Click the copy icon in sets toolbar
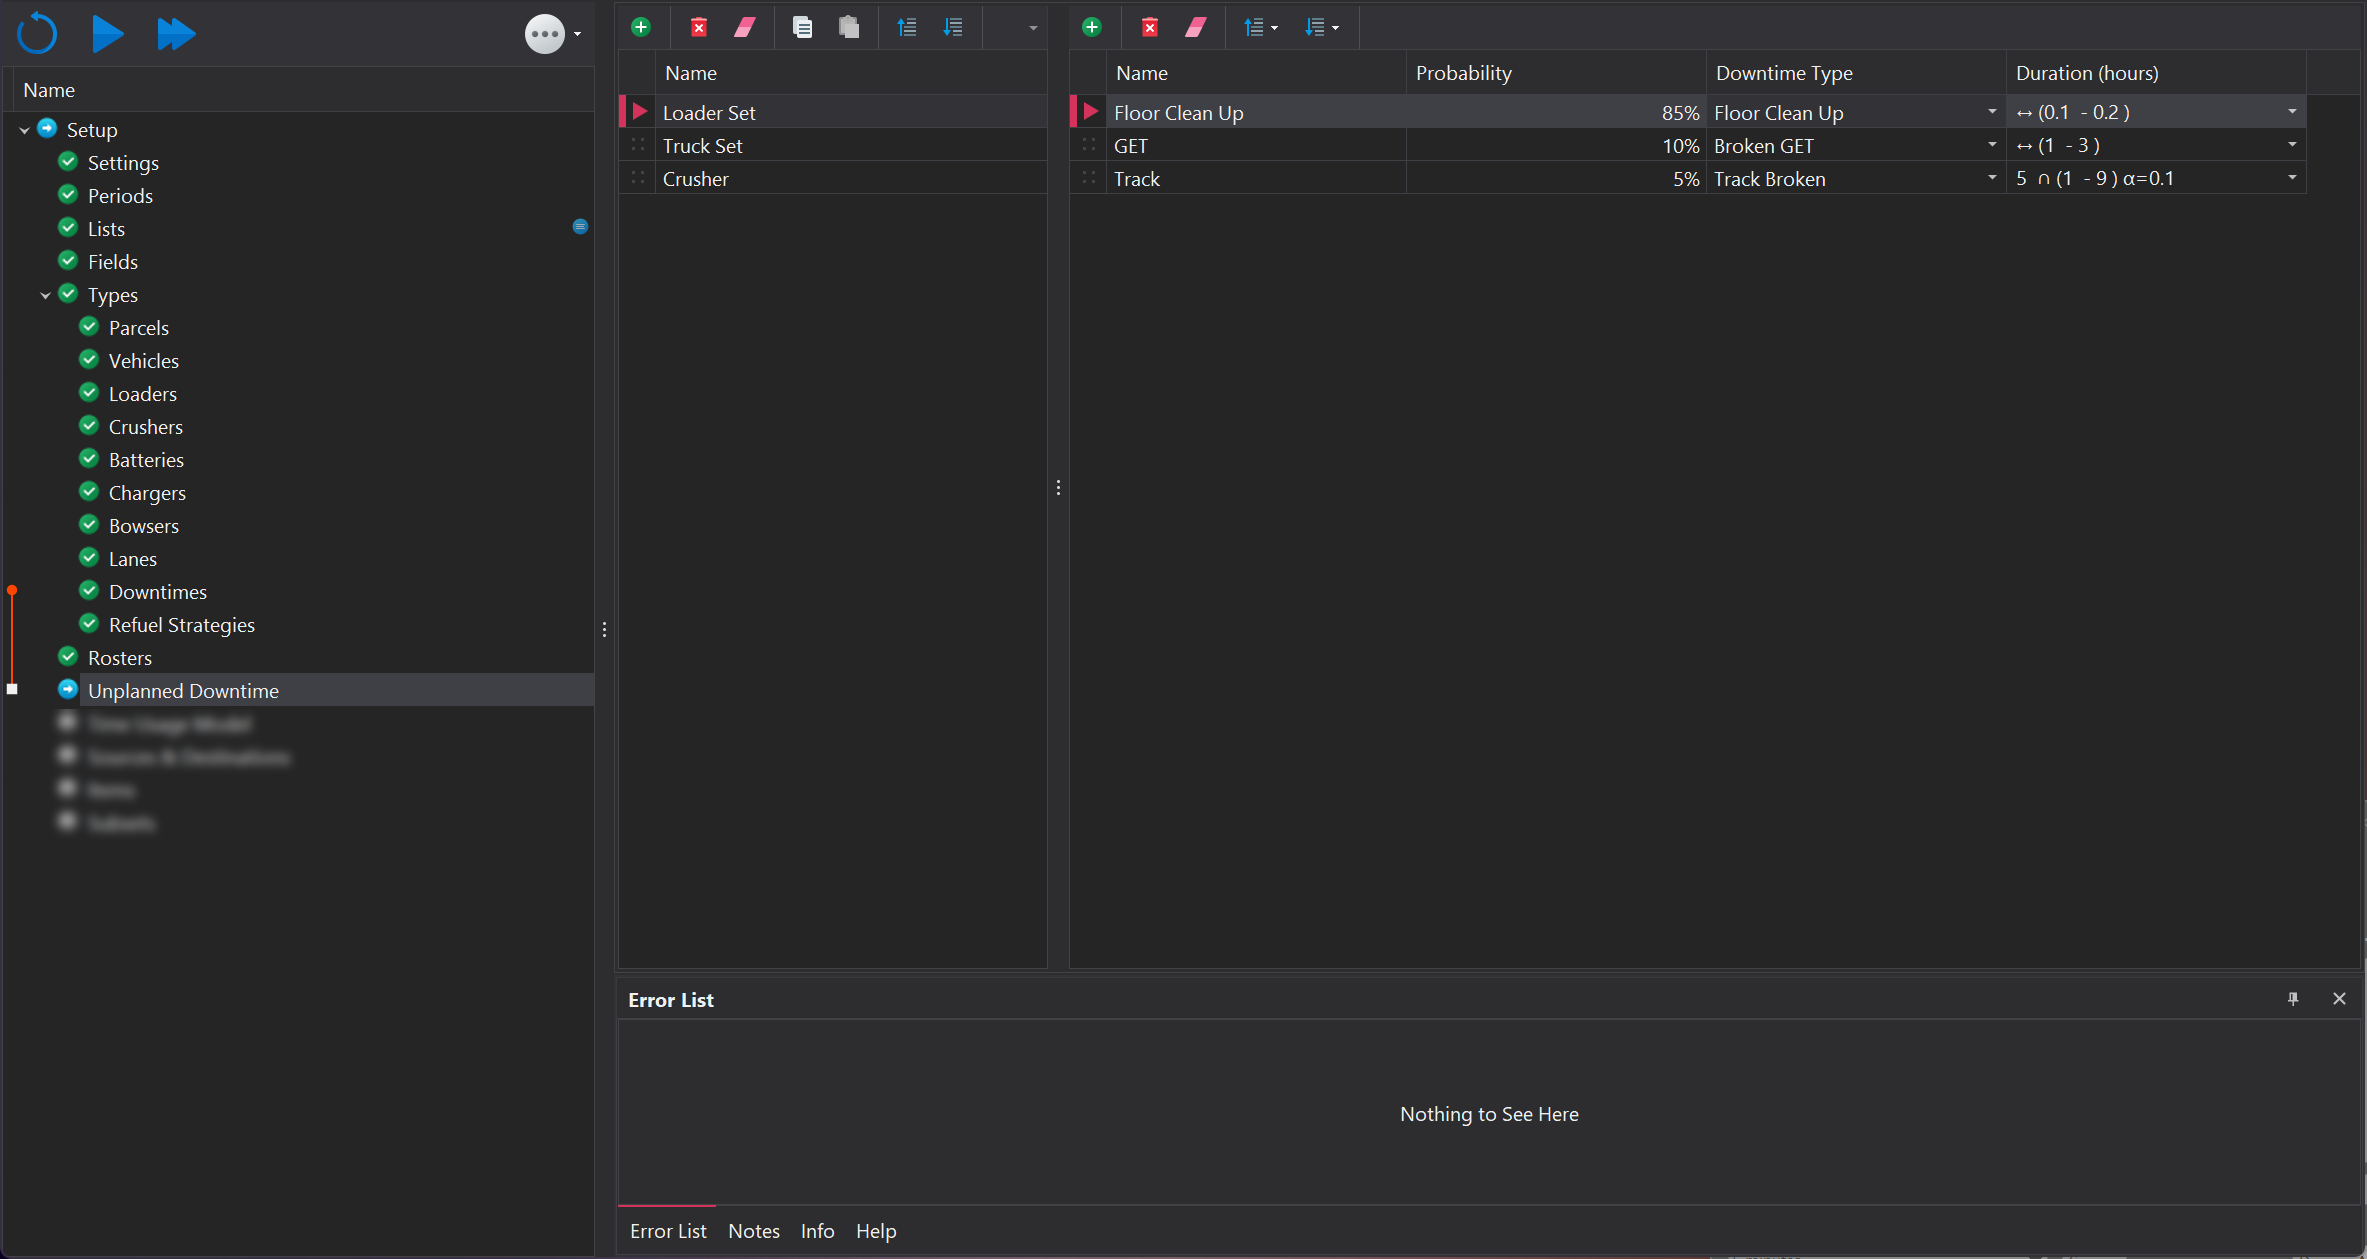Image resolution: width=2367 pixels, height=1259 pixels. click(802, 27)
